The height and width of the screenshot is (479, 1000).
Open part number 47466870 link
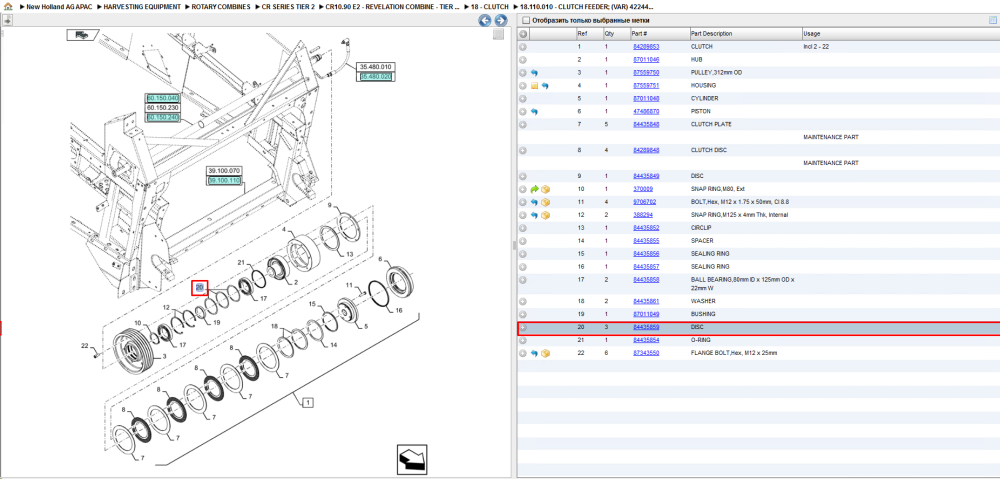coord(645,112)
